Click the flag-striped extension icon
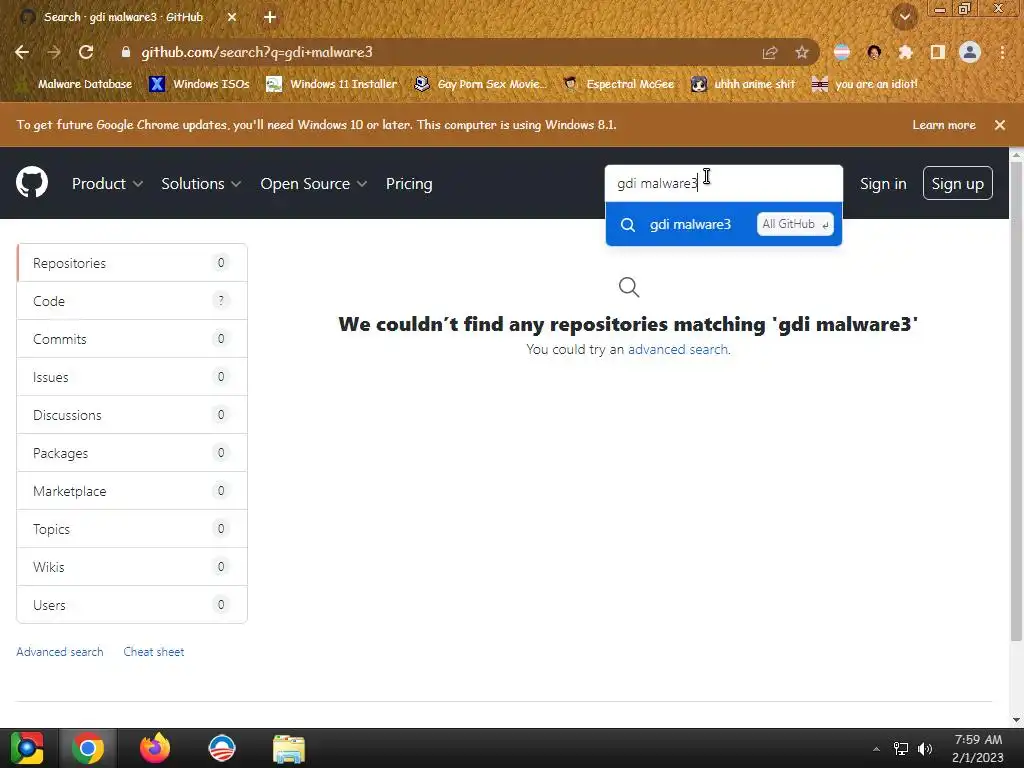 coord(842,52)
